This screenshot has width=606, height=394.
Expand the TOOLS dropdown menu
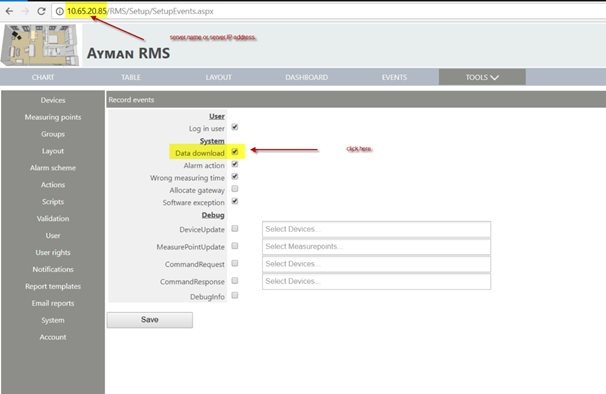(482, 77)
